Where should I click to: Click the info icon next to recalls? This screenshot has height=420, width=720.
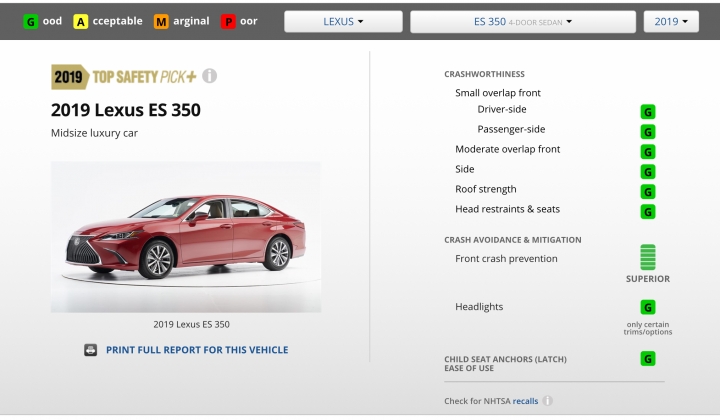547,401
